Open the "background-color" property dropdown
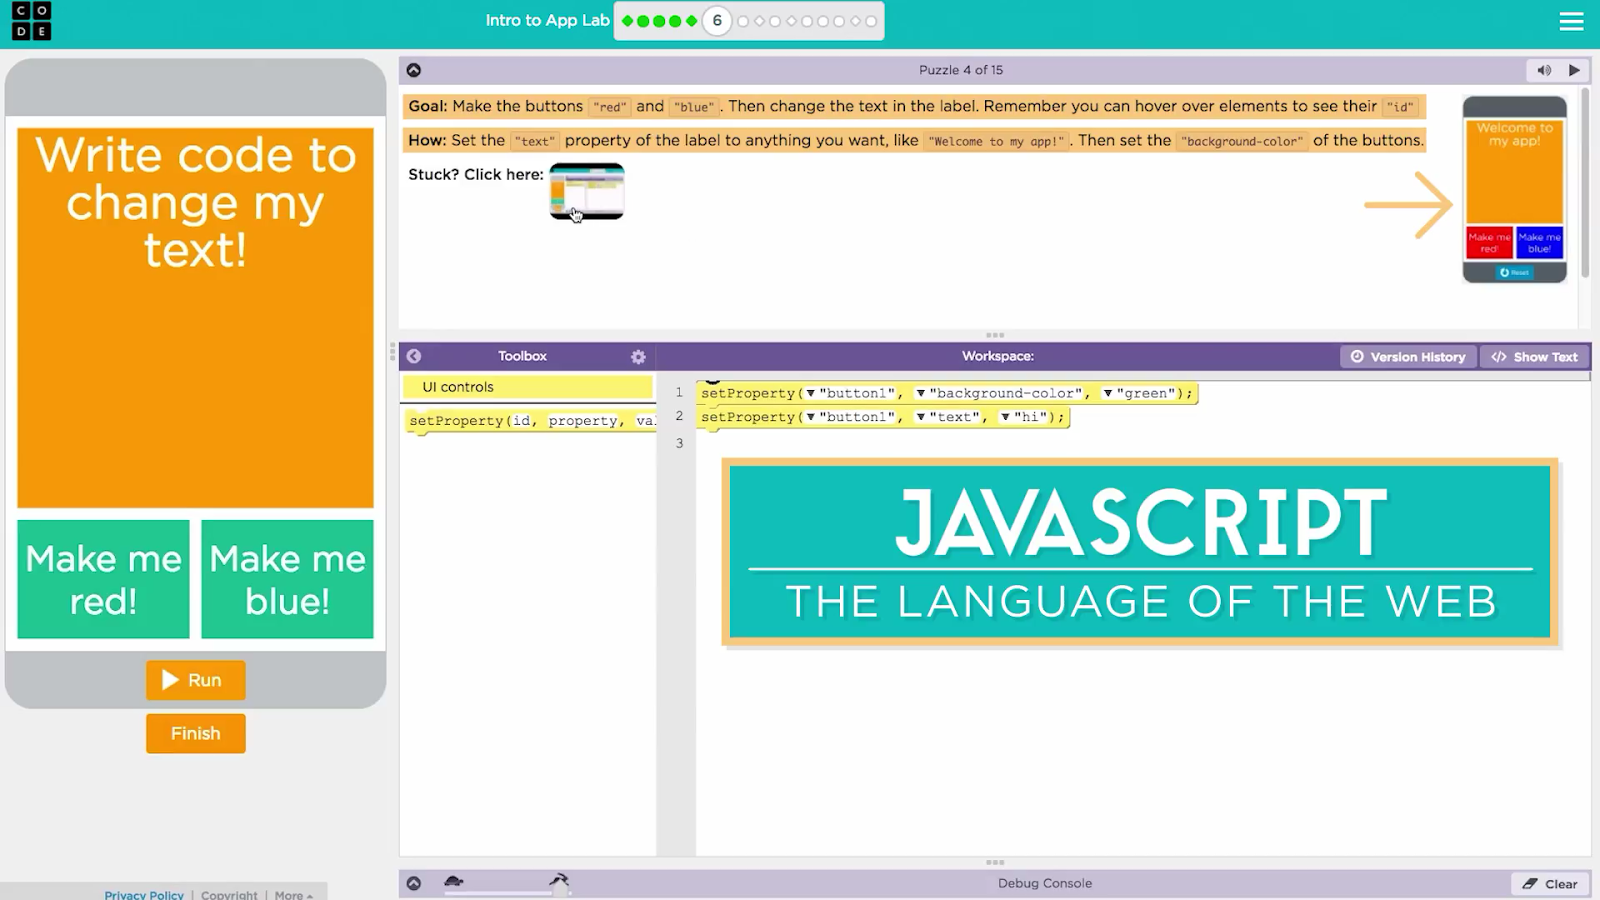This screenshot has width=1600, height=900. [x=920, y=394]
